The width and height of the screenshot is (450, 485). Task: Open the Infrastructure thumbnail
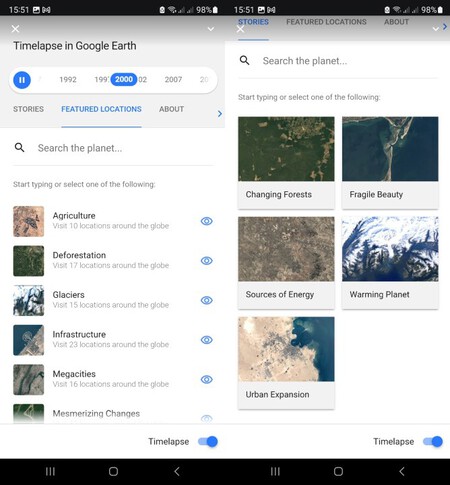tap(29, 340)
